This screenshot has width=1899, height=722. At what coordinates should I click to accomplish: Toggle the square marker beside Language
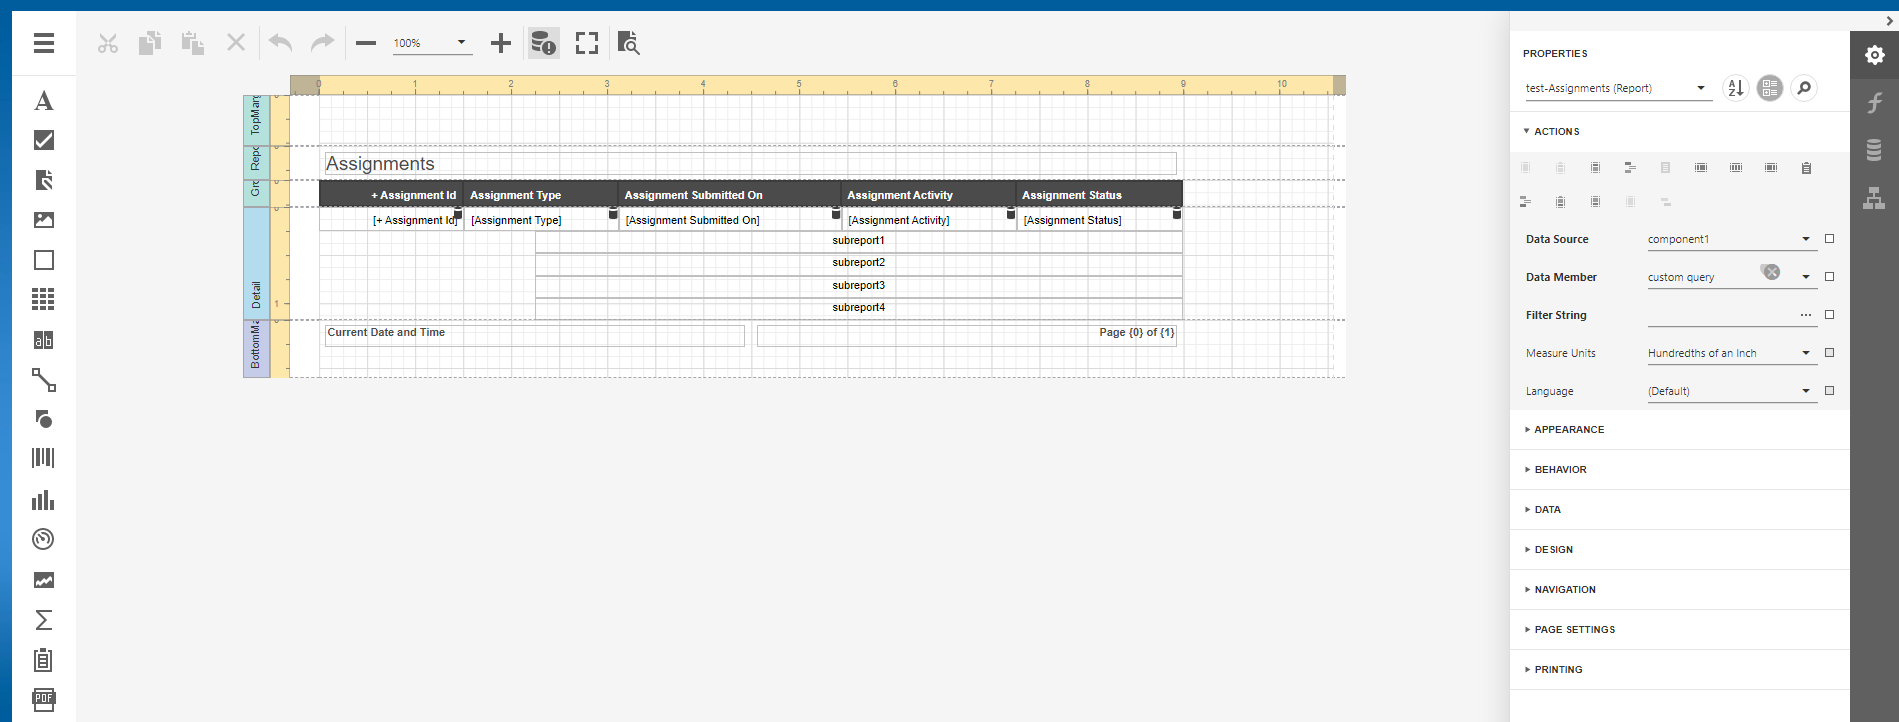(x=1829, y=391)
